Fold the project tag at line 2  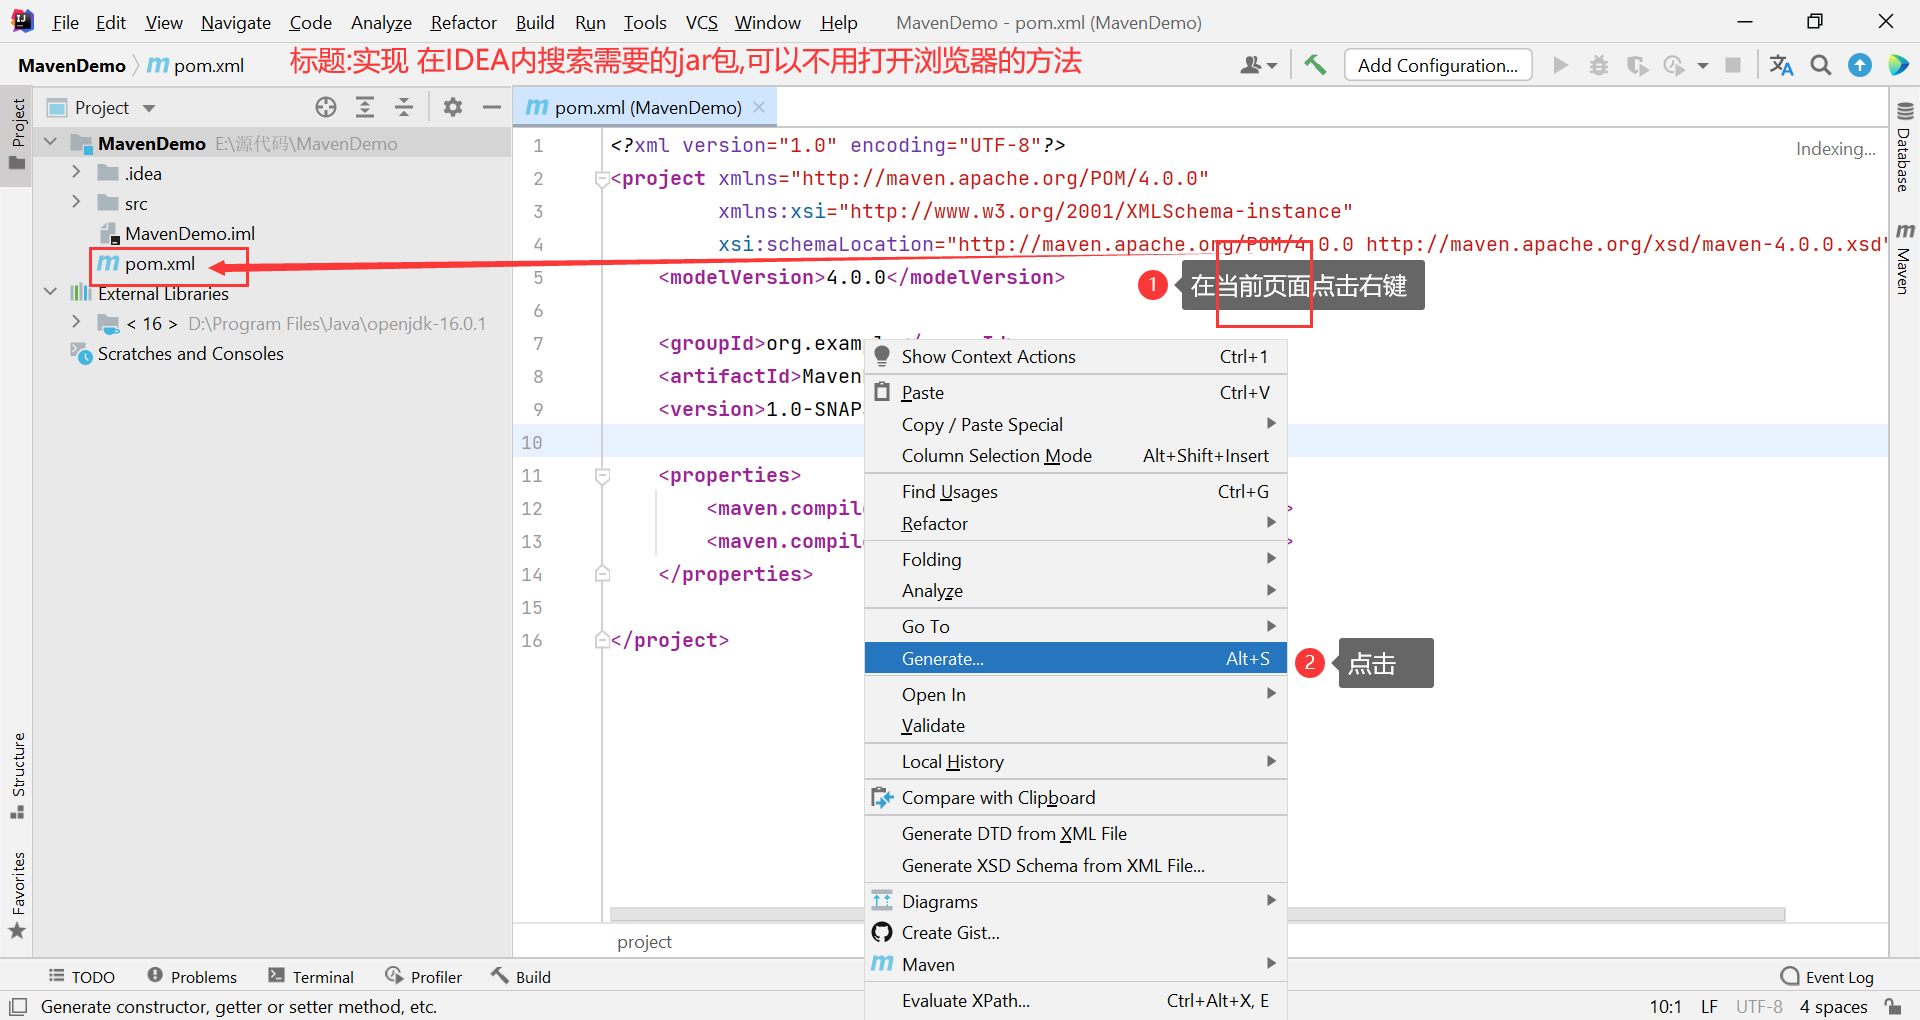click(602, 179)
